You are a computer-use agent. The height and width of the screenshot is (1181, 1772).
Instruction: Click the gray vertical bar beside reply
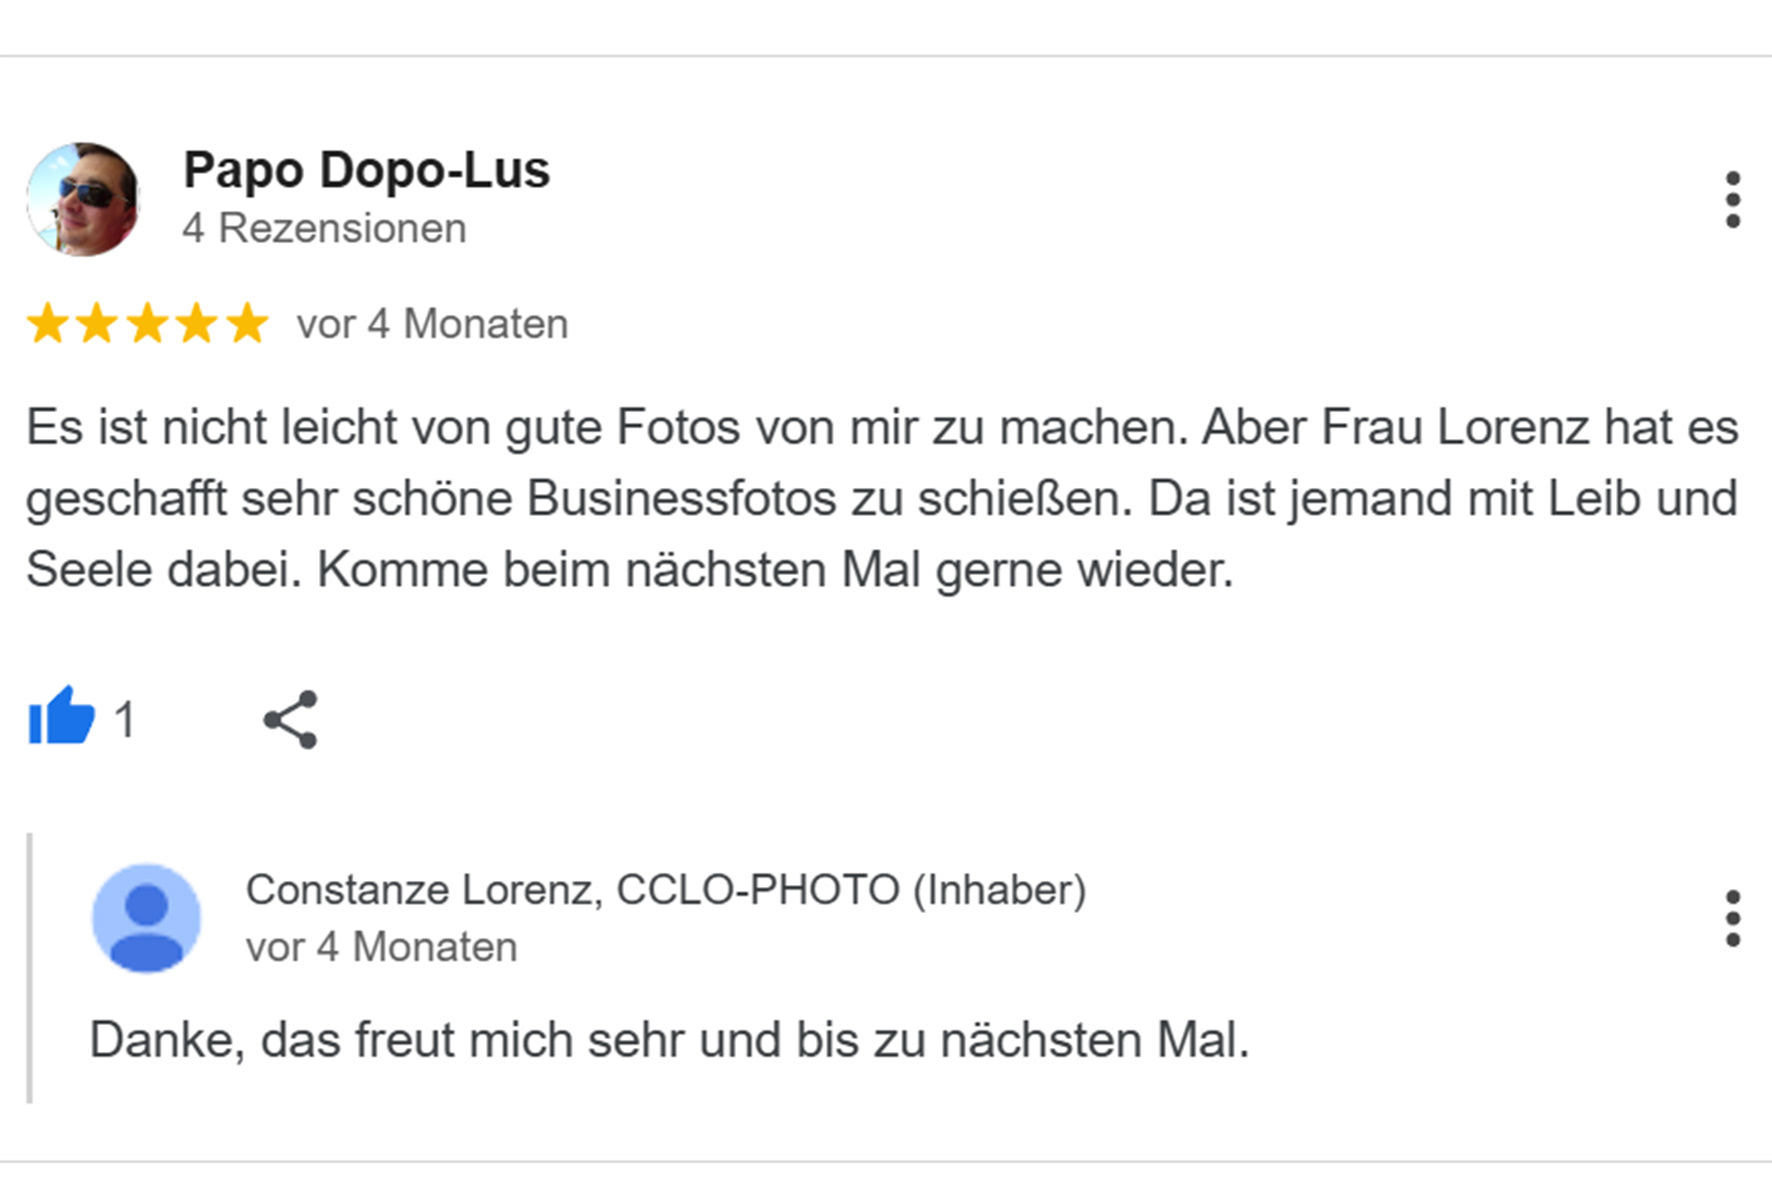(x=30, y=967)
